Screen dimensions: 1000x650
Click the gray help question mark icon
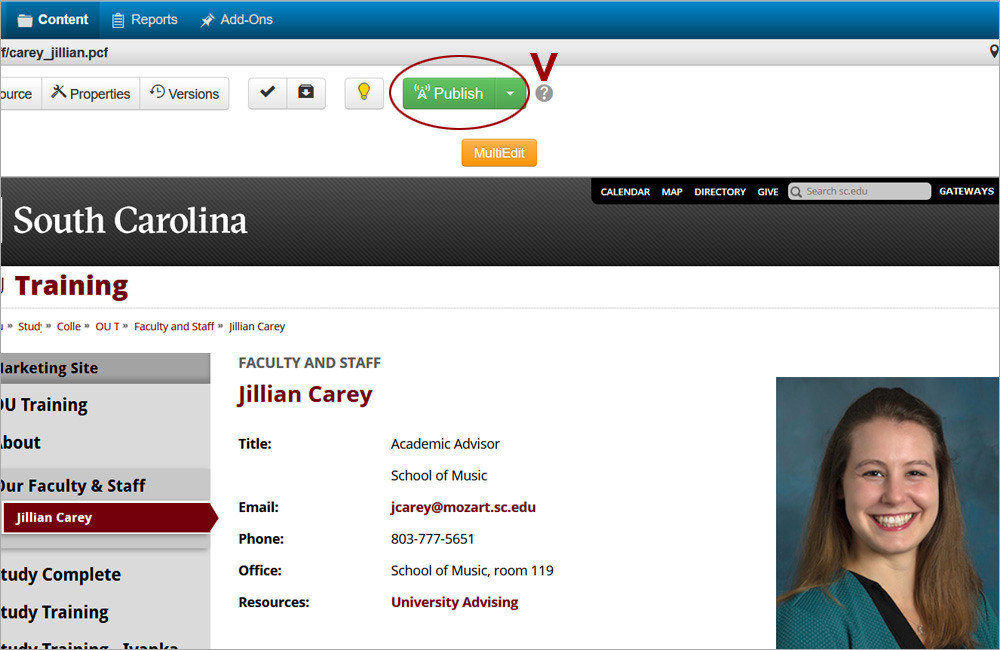544,94
